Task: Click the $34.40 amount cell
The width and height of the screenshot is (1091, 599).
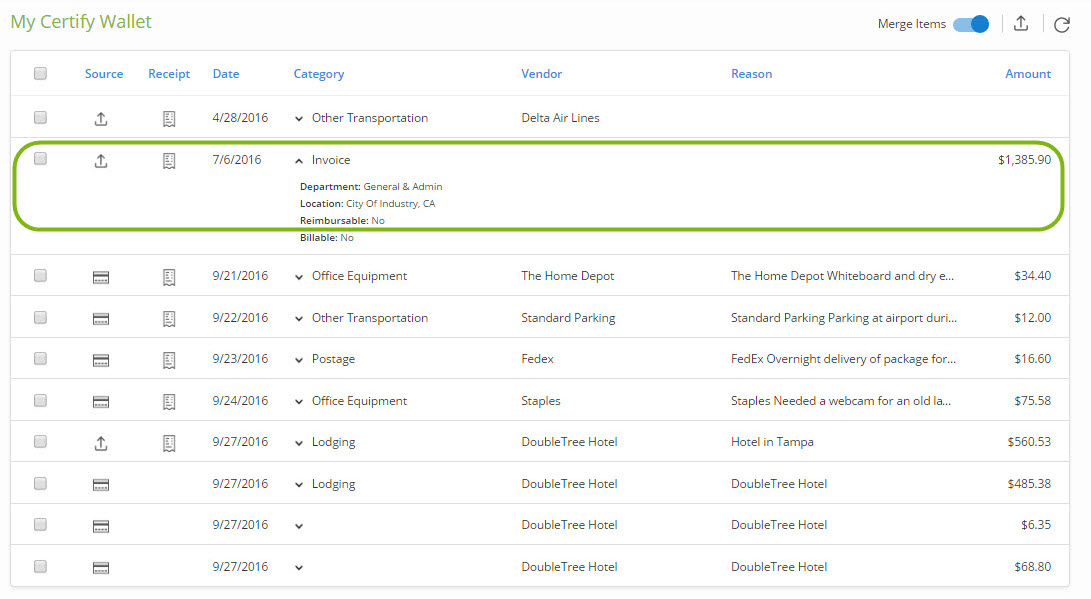Action: (1033, 275)
